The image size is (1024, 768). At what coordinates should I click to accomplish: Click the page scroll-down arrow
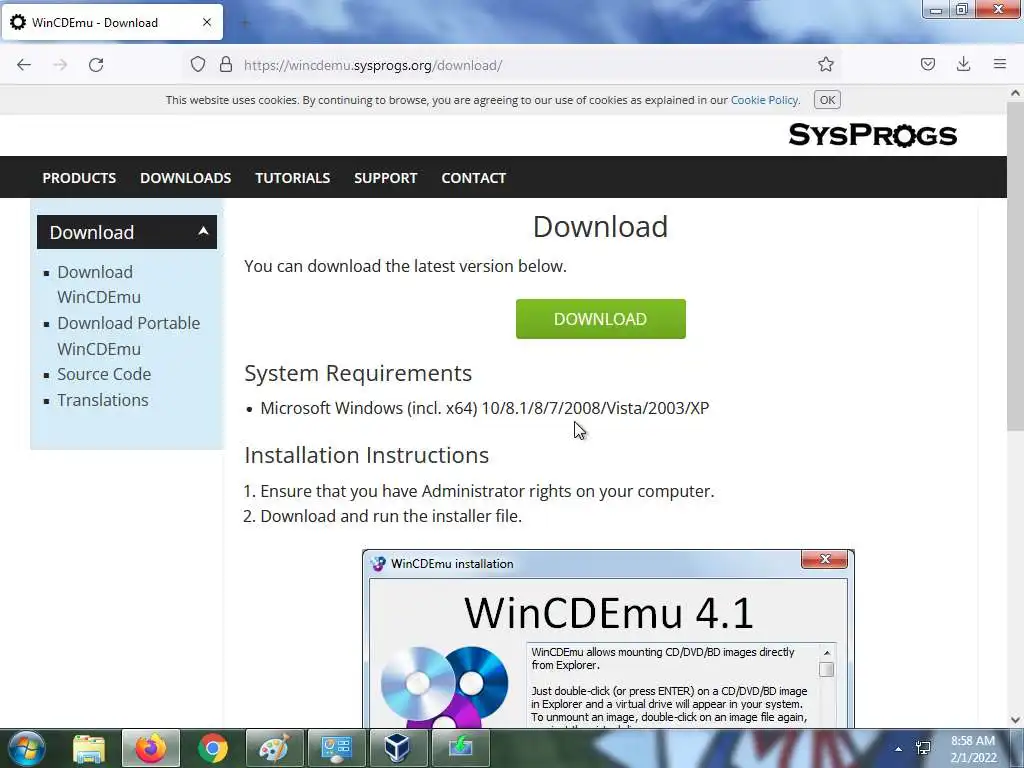(x=1015, y=720)
